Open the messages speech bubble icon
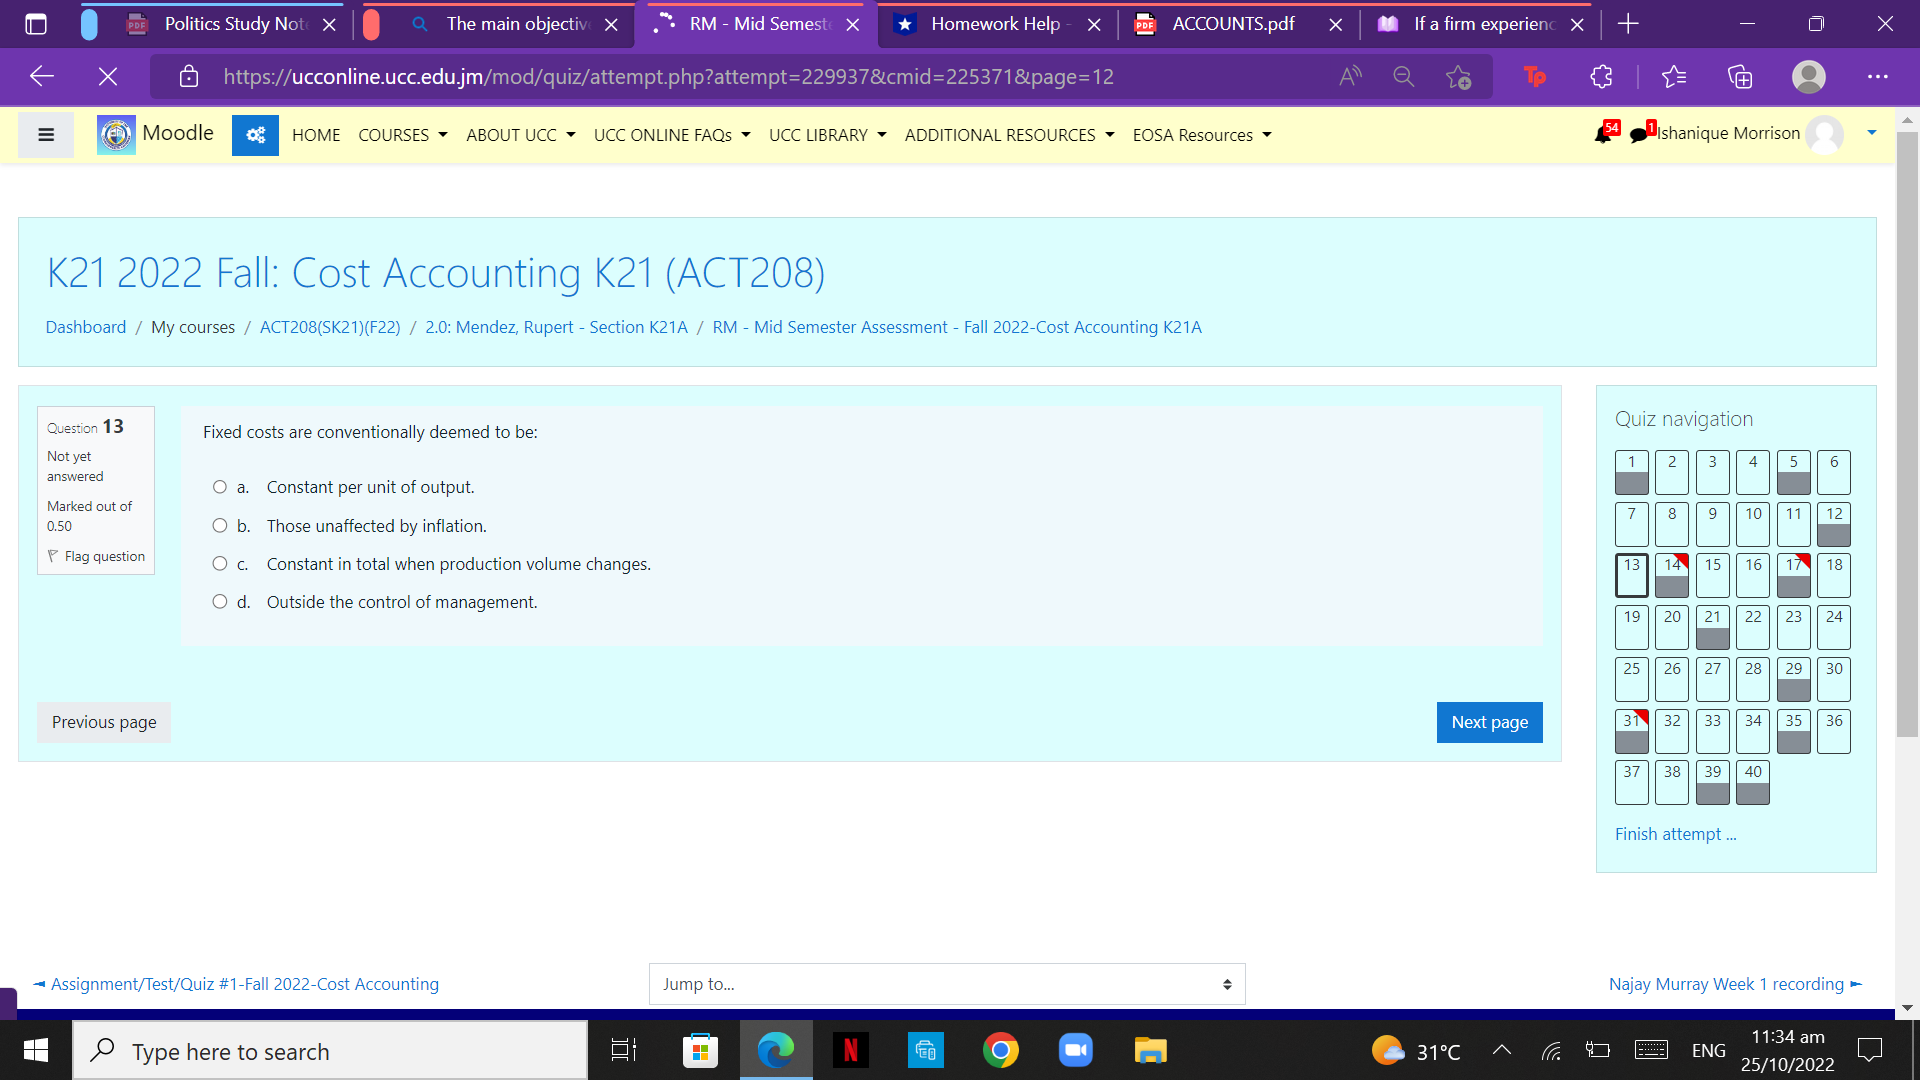Image resolution: width=1920 pixels, height=1080 pixels. 1638,135
